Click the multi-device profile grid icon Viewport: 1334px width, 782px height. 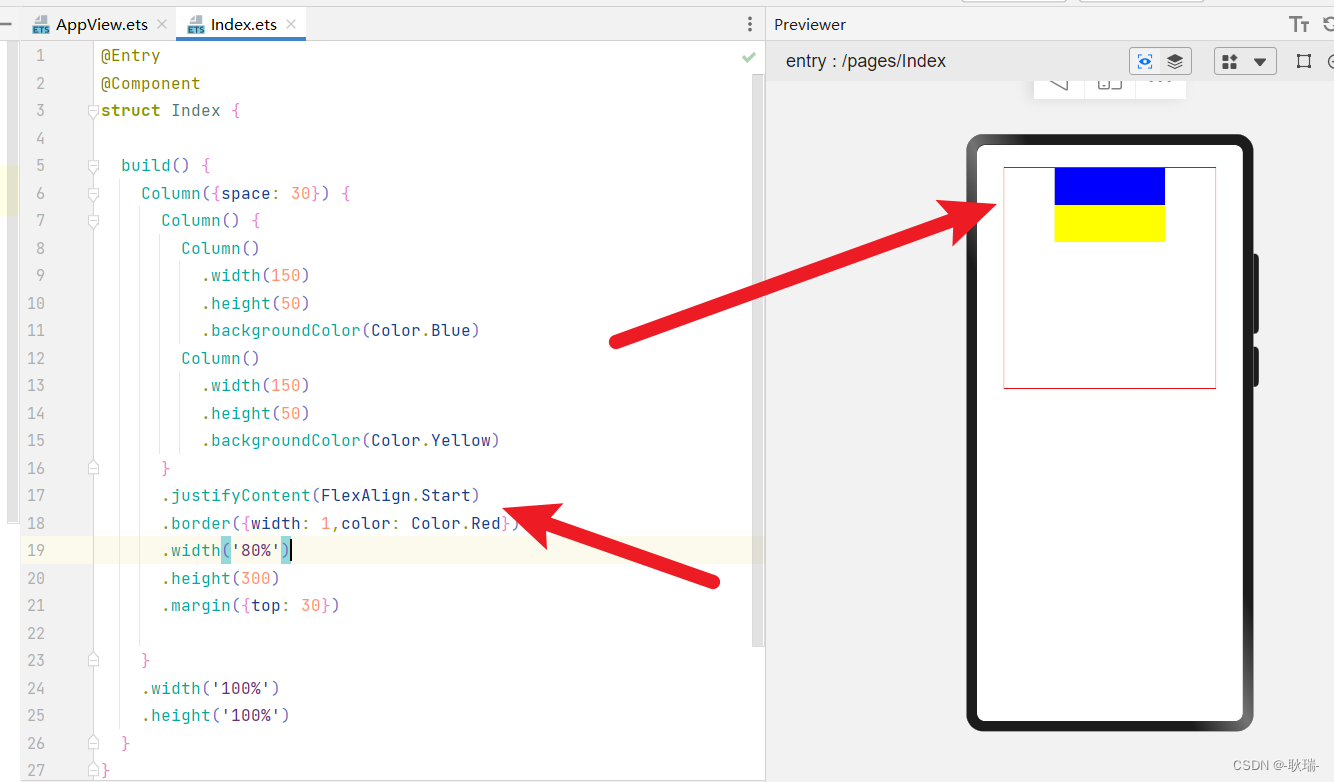[1231, 61]
